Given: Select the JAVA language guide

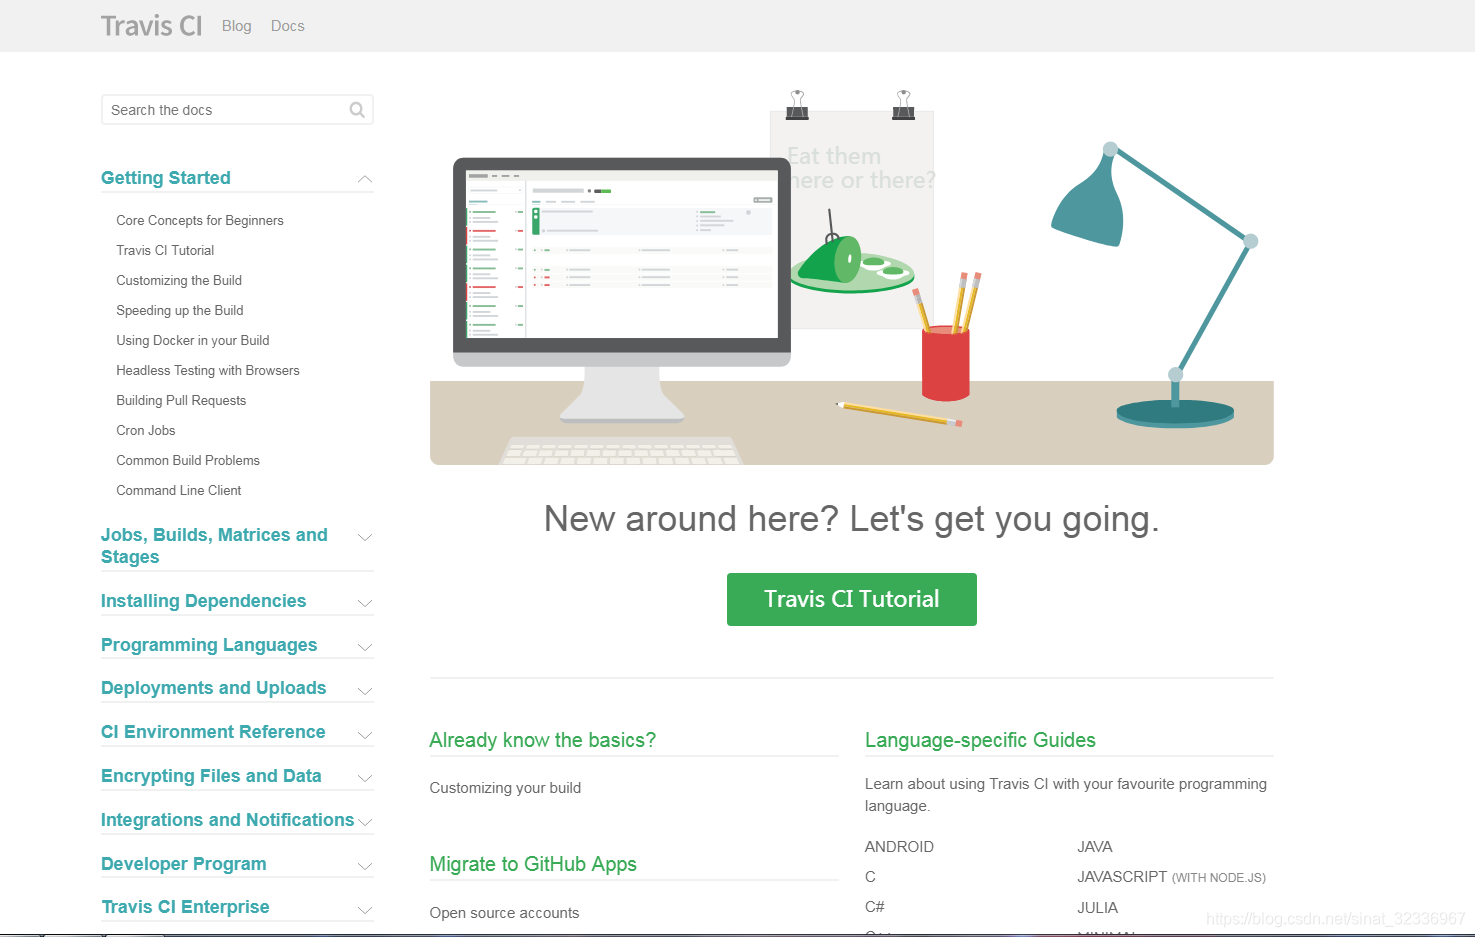Looking at the screenshot, I should (1095, 847).
